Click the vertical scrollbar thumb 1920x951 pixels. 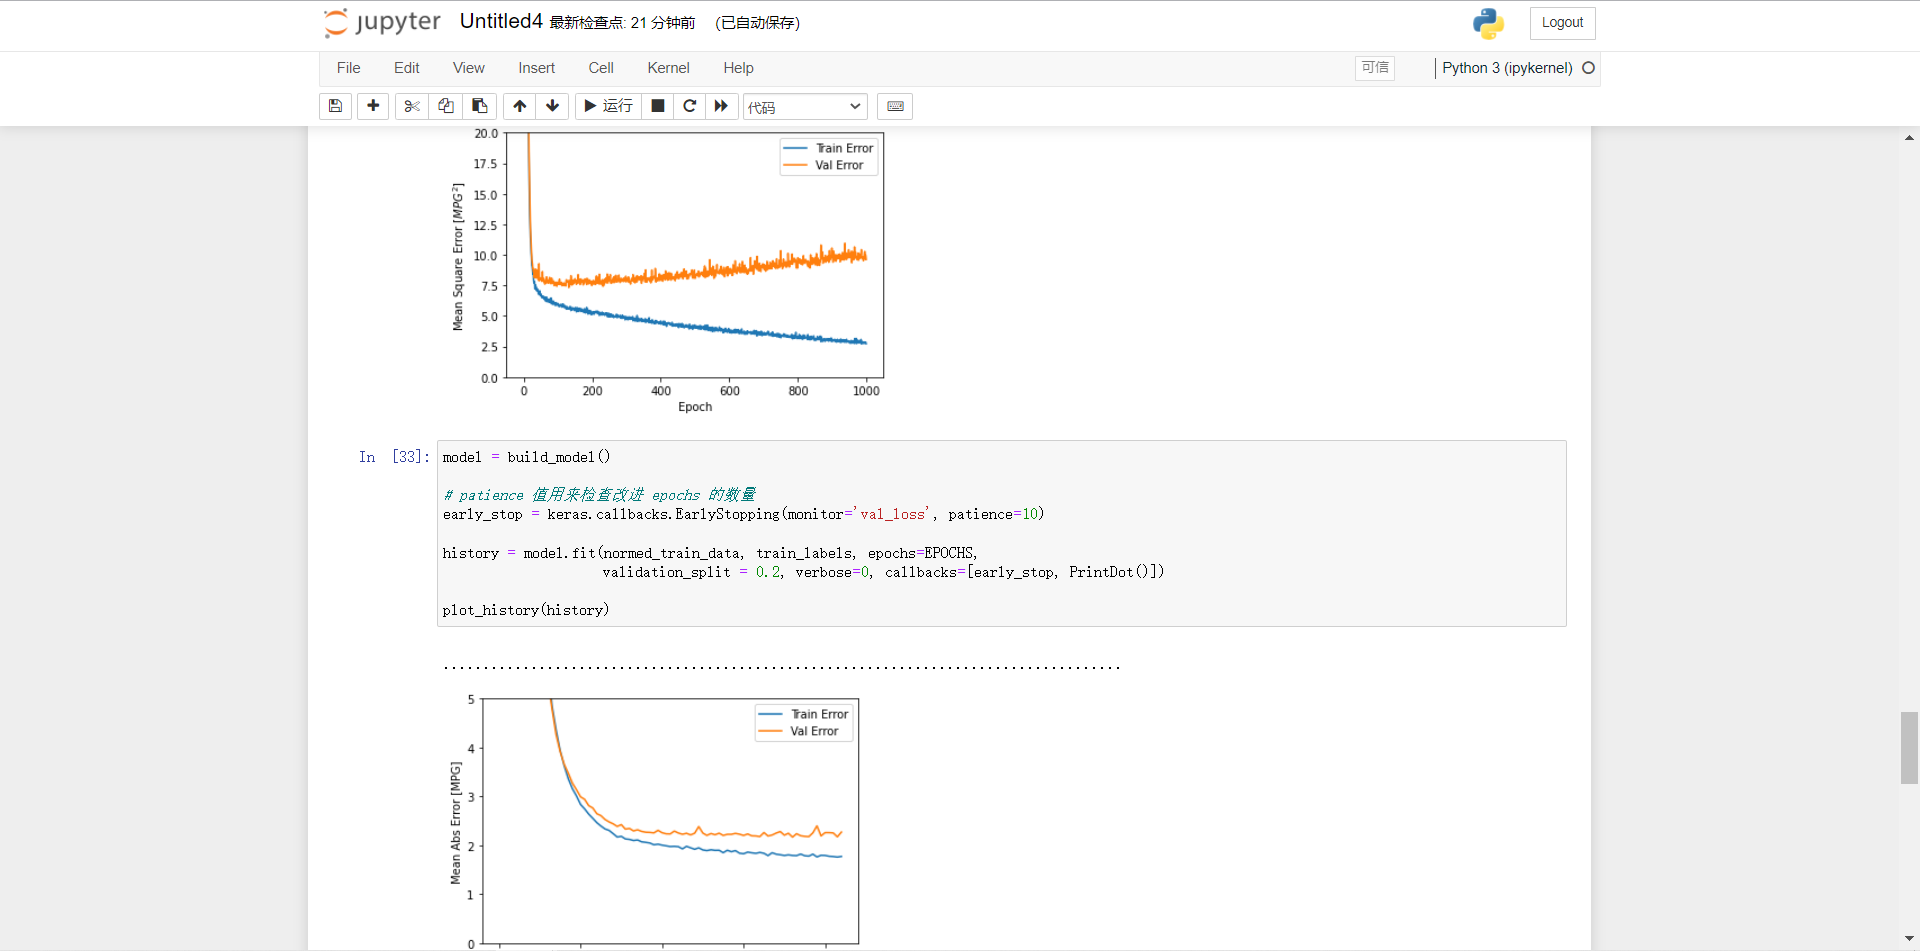point(1909,747)
